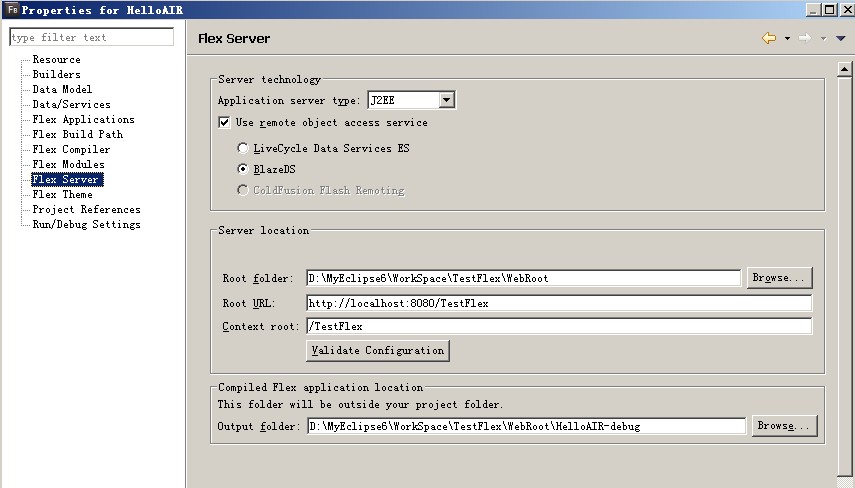
Task: Open Flex Compiler properties page
Action: click(x=71, y=149)
